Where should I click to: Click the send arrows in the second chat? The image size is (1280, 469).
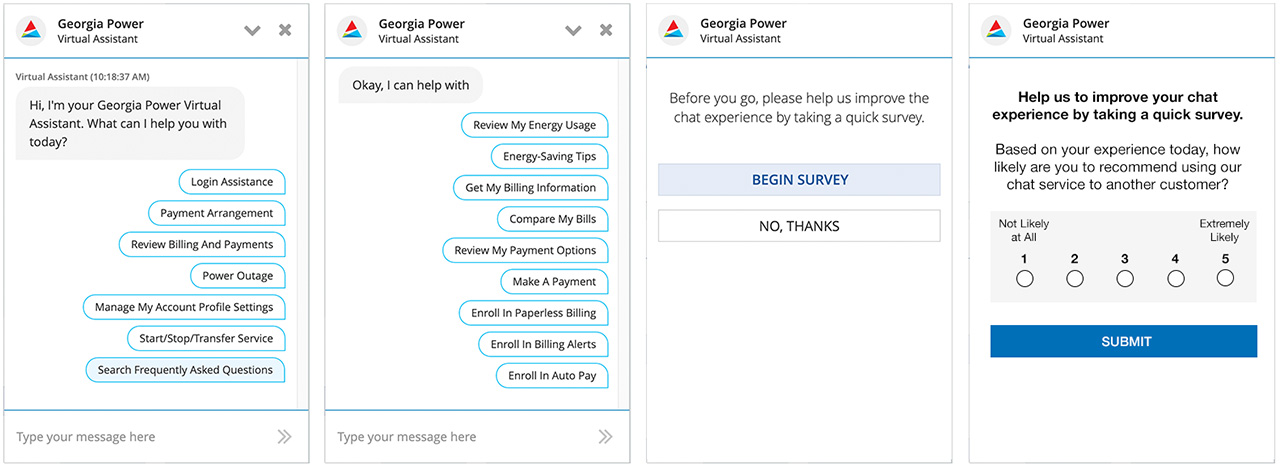[605, 436]
